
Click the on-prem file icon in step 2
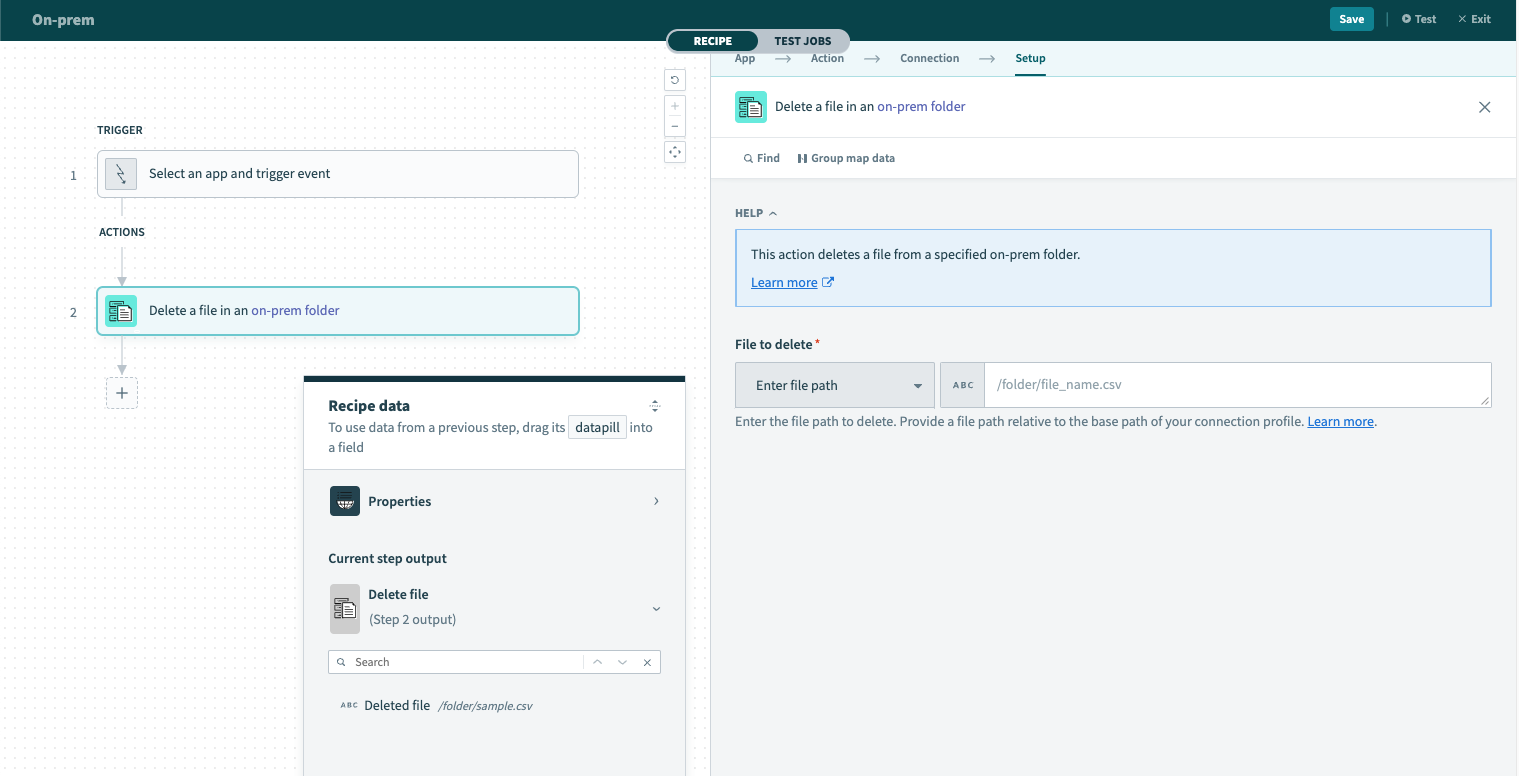click(x=121, y=311)
